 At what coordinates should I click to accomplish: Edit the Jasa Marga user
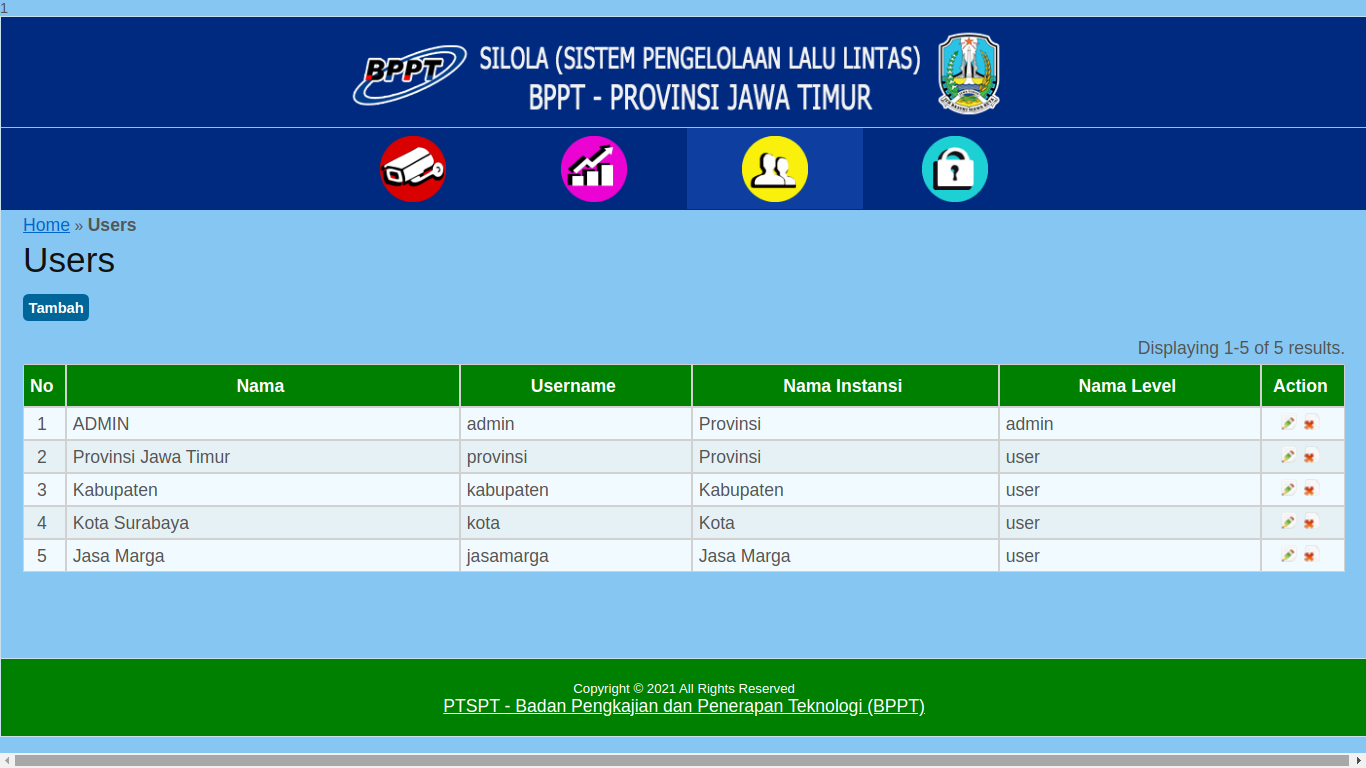click(1288, 555)
